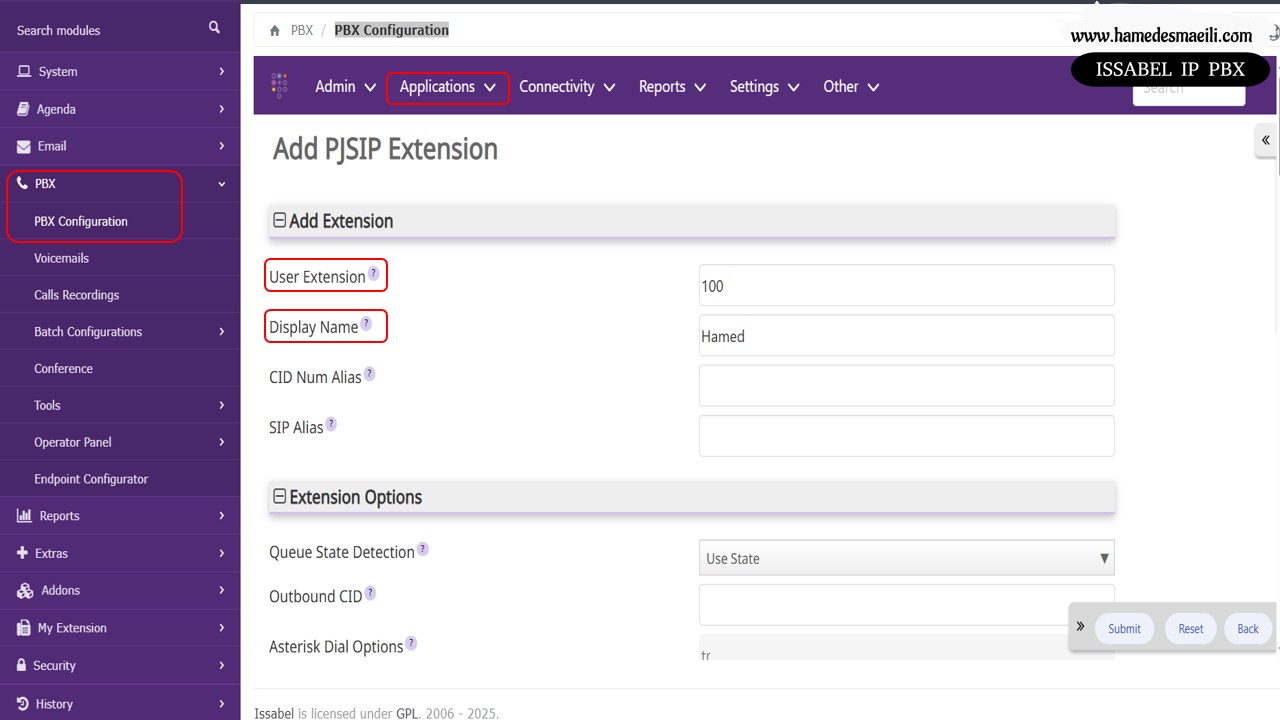Open the Applications menu

tap(447, 87)
